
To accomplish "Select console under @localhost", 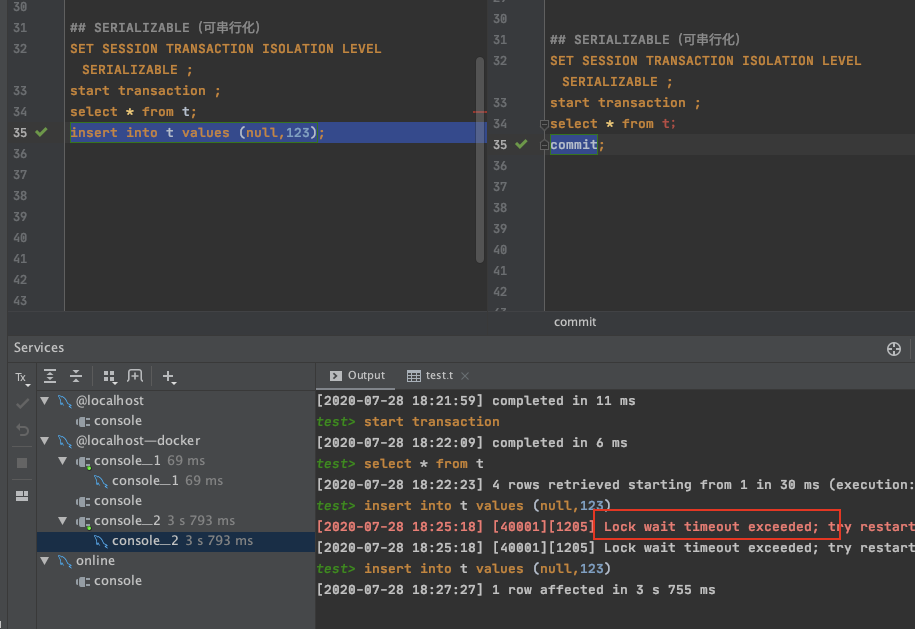I will [x=109, y=421].
